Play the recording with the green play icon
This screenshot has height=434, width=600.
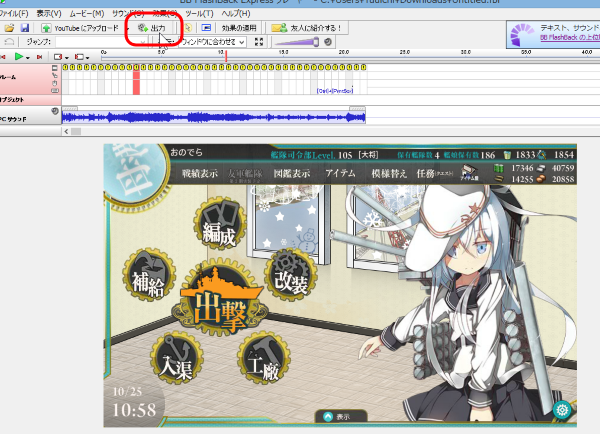[x=18, y=57]
